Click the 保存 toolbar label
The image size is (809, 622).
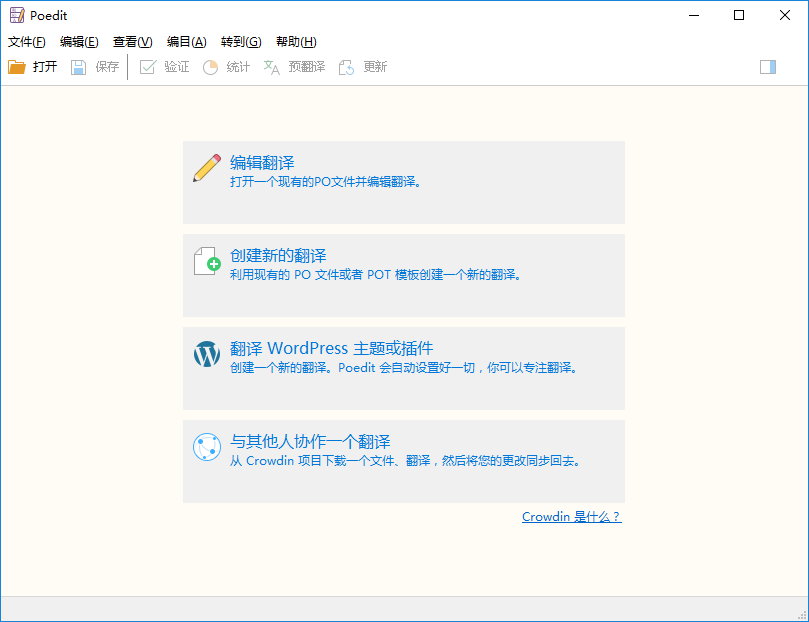[107, 67]
